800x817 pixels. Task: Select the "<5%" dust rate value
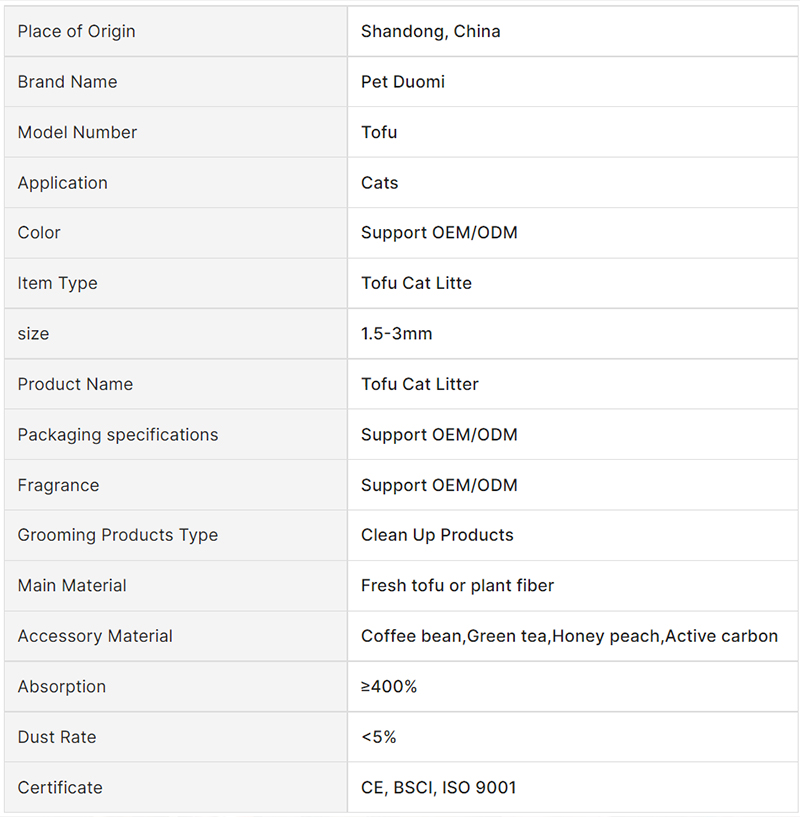[x=378, y=737]
